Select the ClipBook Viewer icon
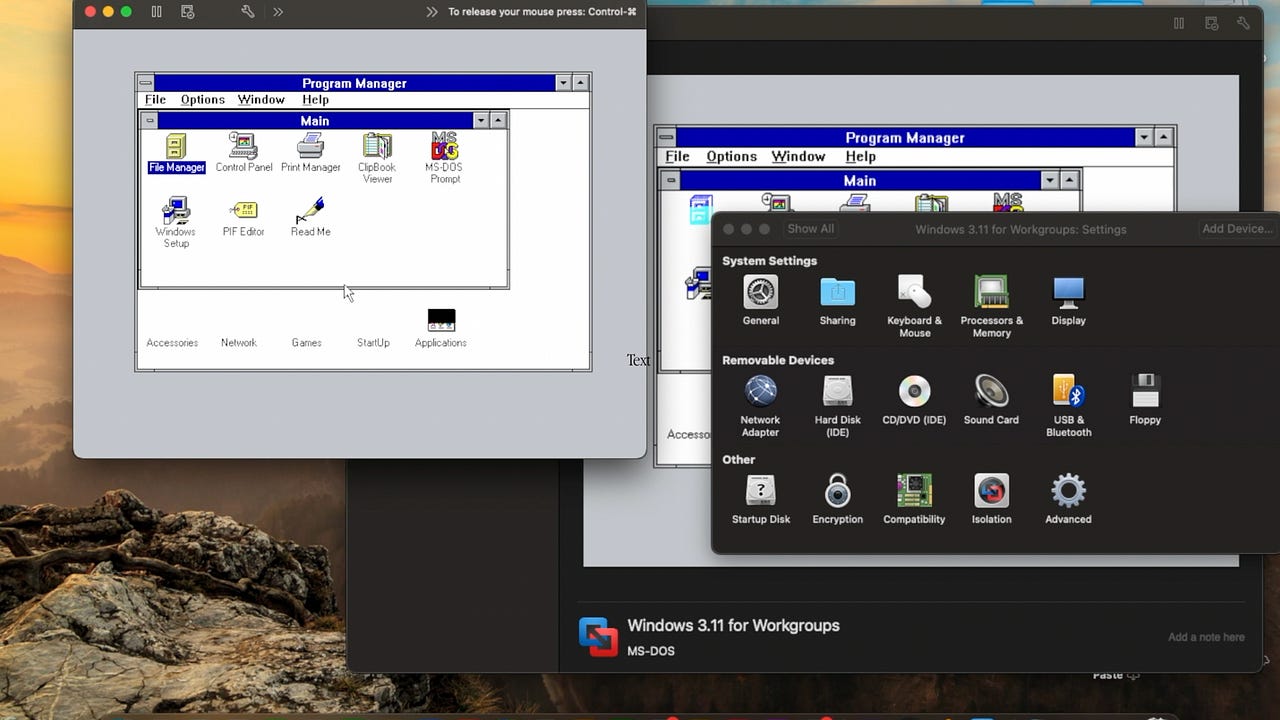This screenshot has width=1280, height=720. tap(377, 159)
